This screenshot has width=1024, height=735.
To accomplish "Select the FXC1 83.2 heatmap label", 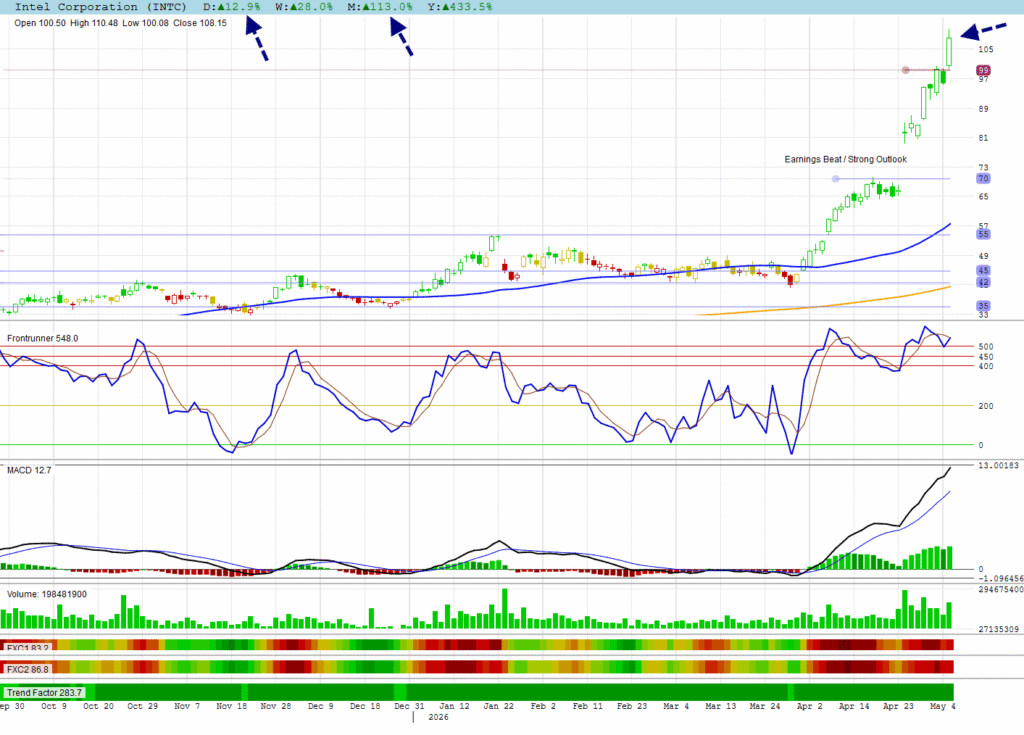I will pyautogui.click(x=27, y=647).
